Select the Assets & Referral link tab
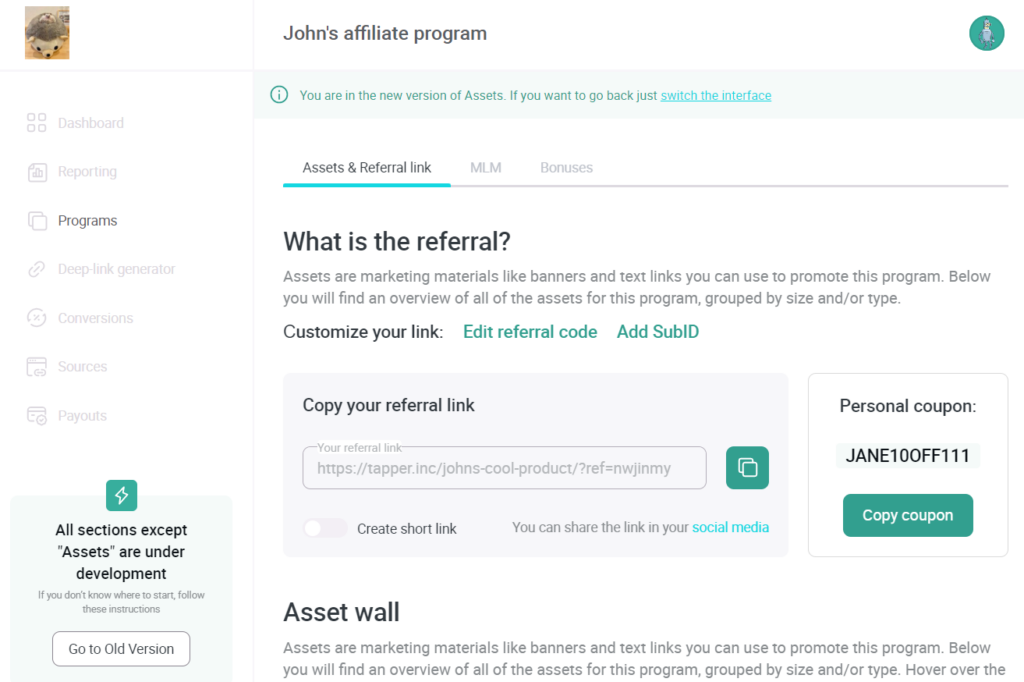 [x=366, y=167]
